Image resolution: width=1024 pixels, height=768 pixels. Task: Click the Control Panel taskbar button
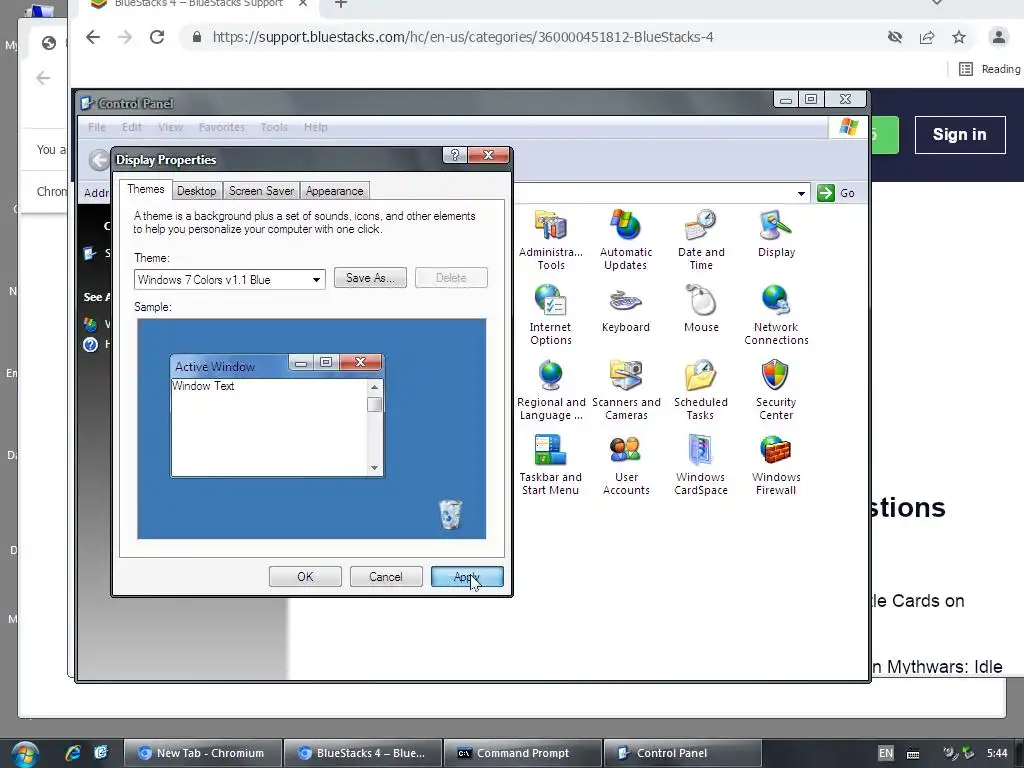[682, 753]
